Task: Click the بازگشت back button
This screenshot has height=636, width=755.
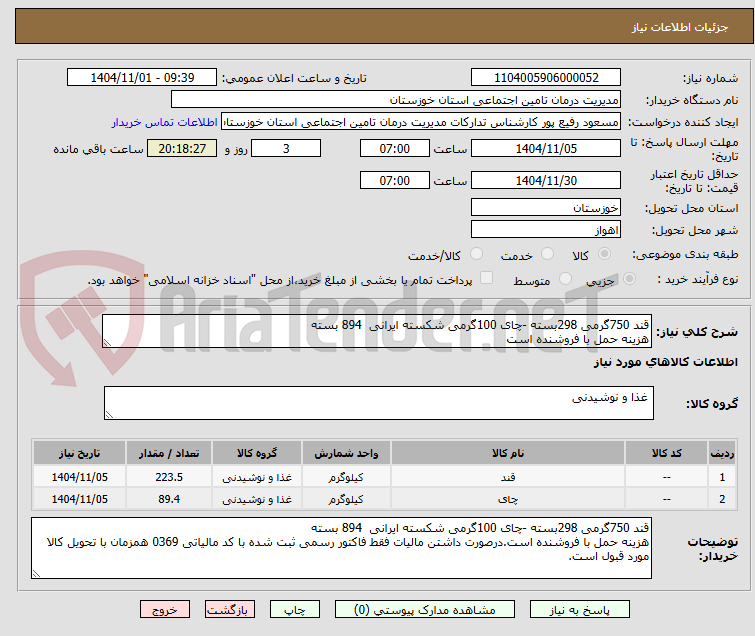Action: coord(230,610)
